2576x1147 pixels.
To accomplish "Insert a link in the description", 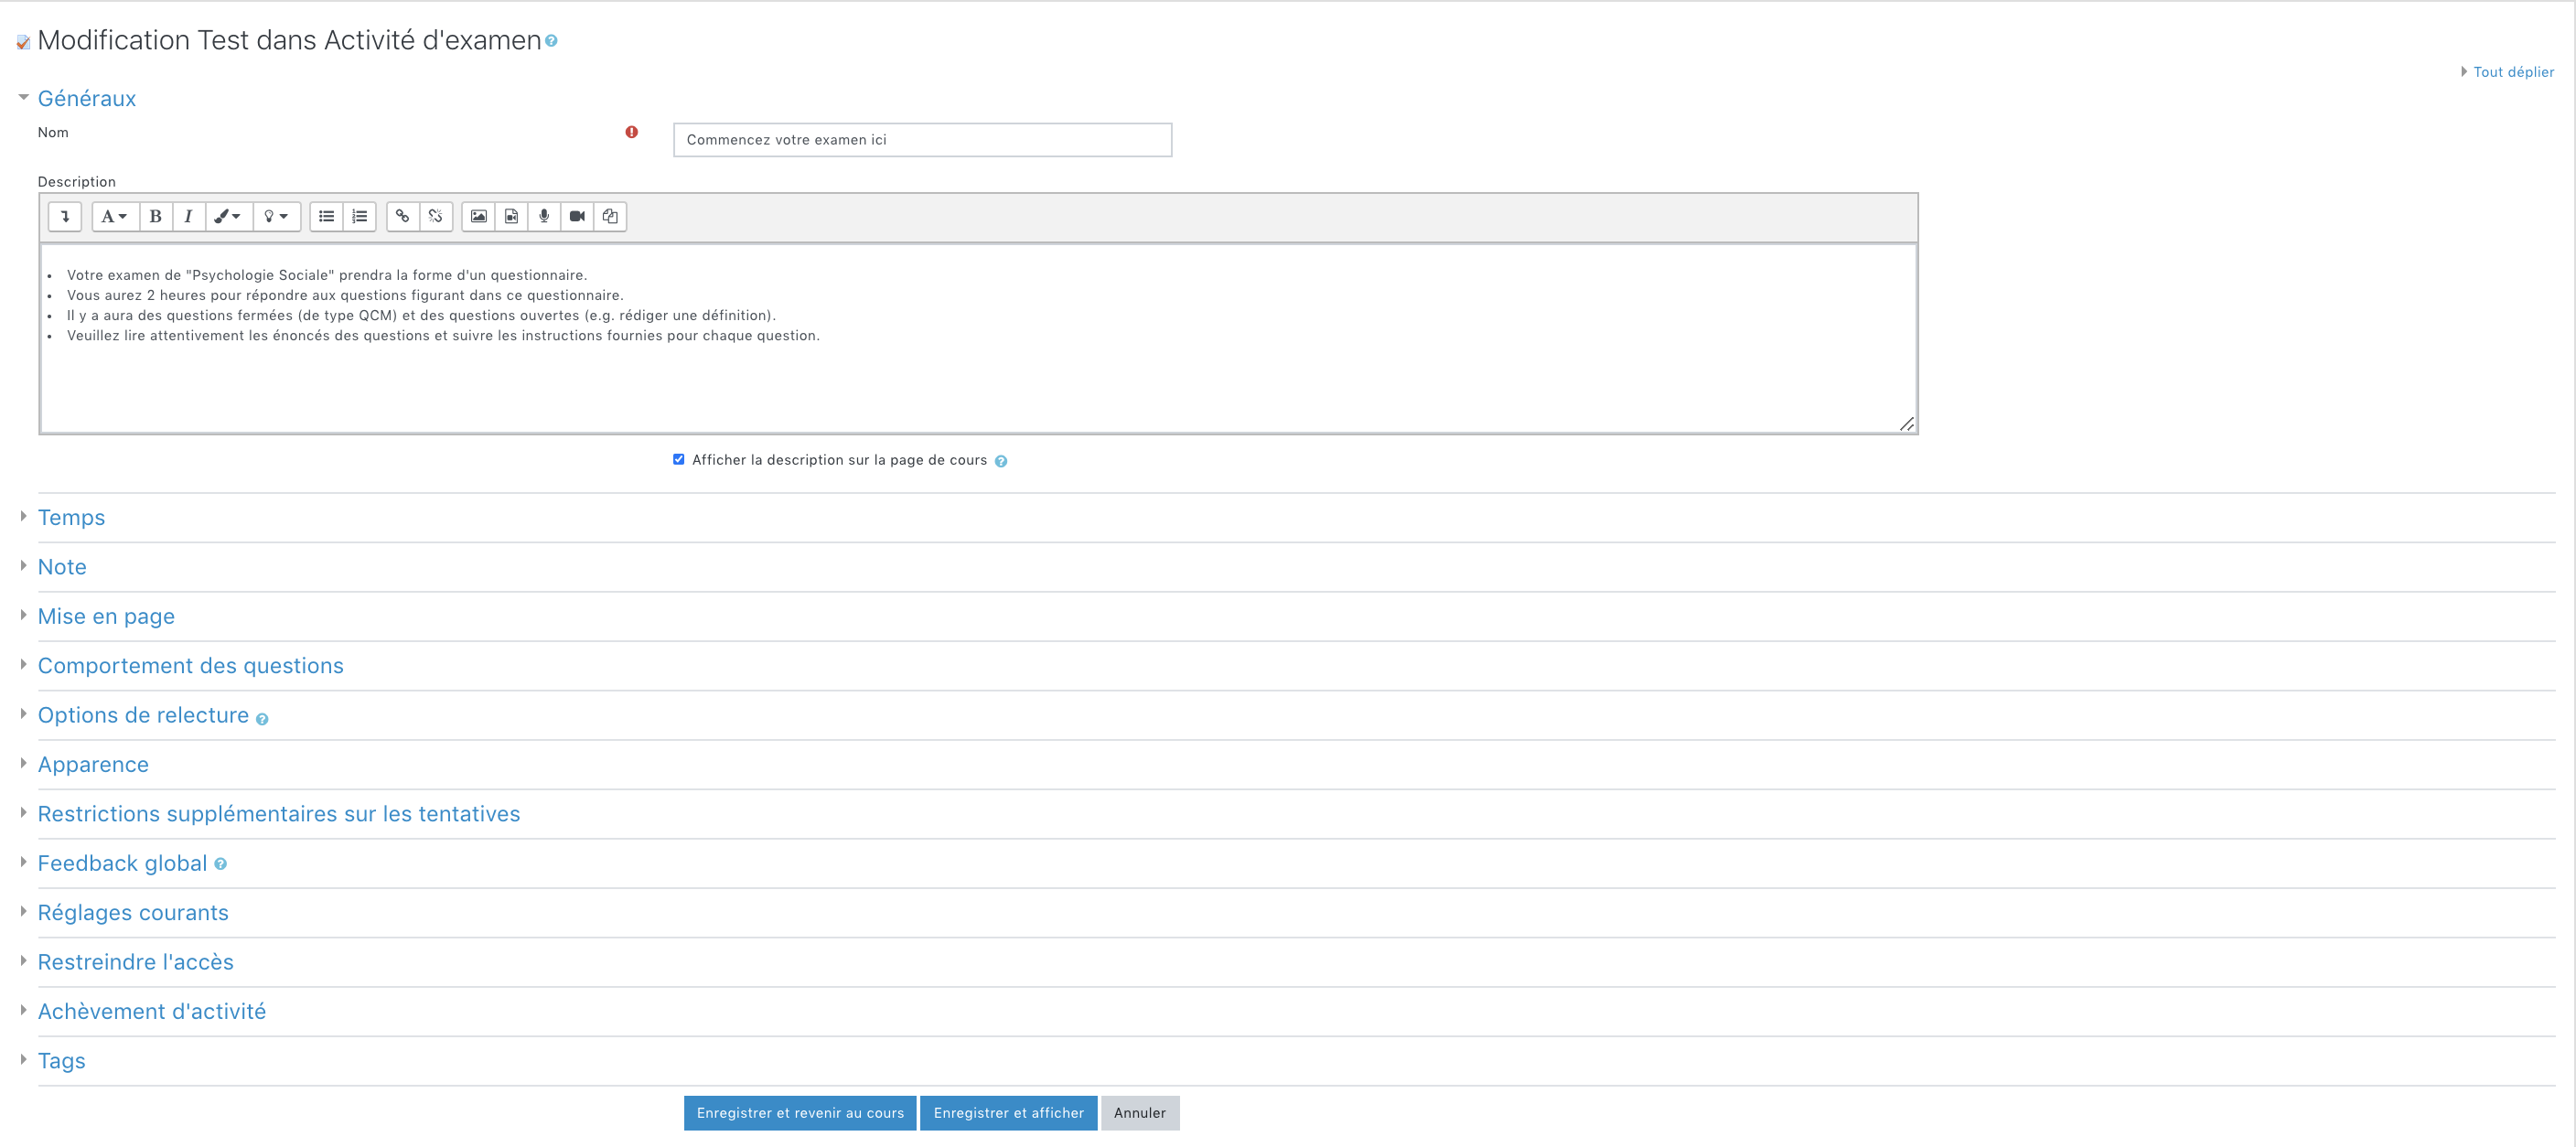I will point(402,216).
